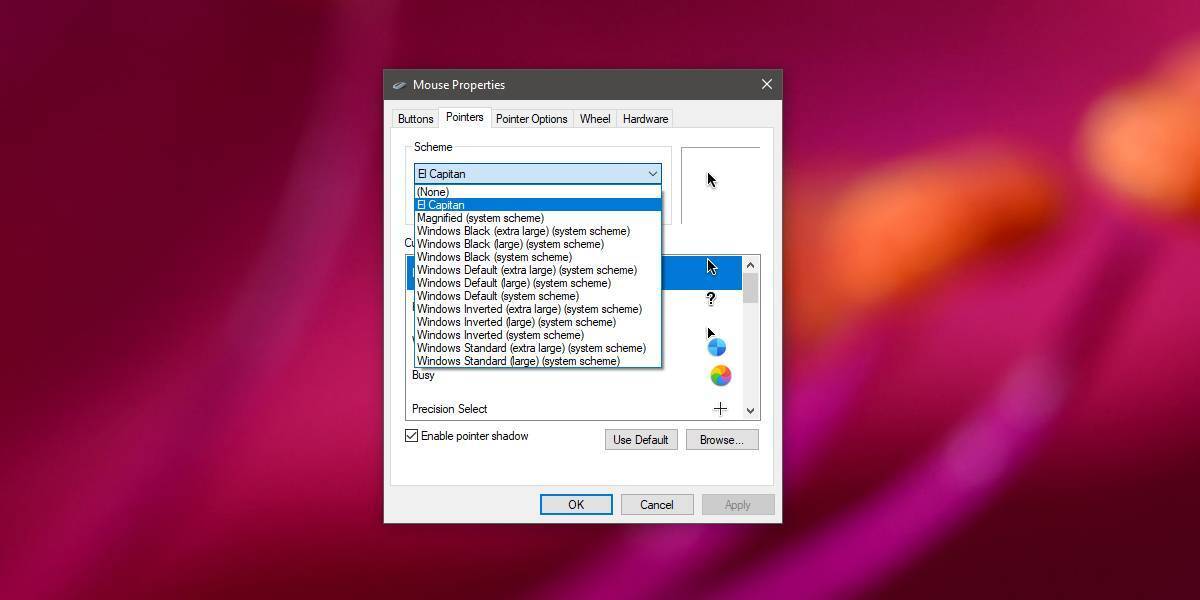Choose Windows Black (extra large) scheme
Screen dimensions: 1200x600
pyautogui.click(x=538, y=231)
